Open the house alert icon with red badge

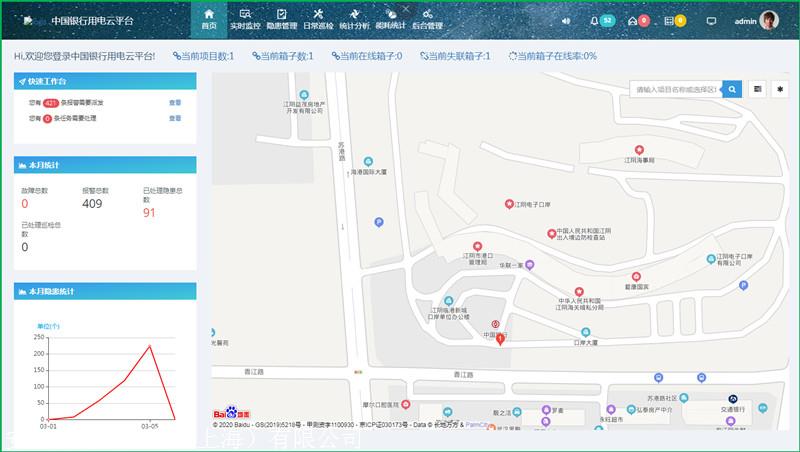point(638,20)
